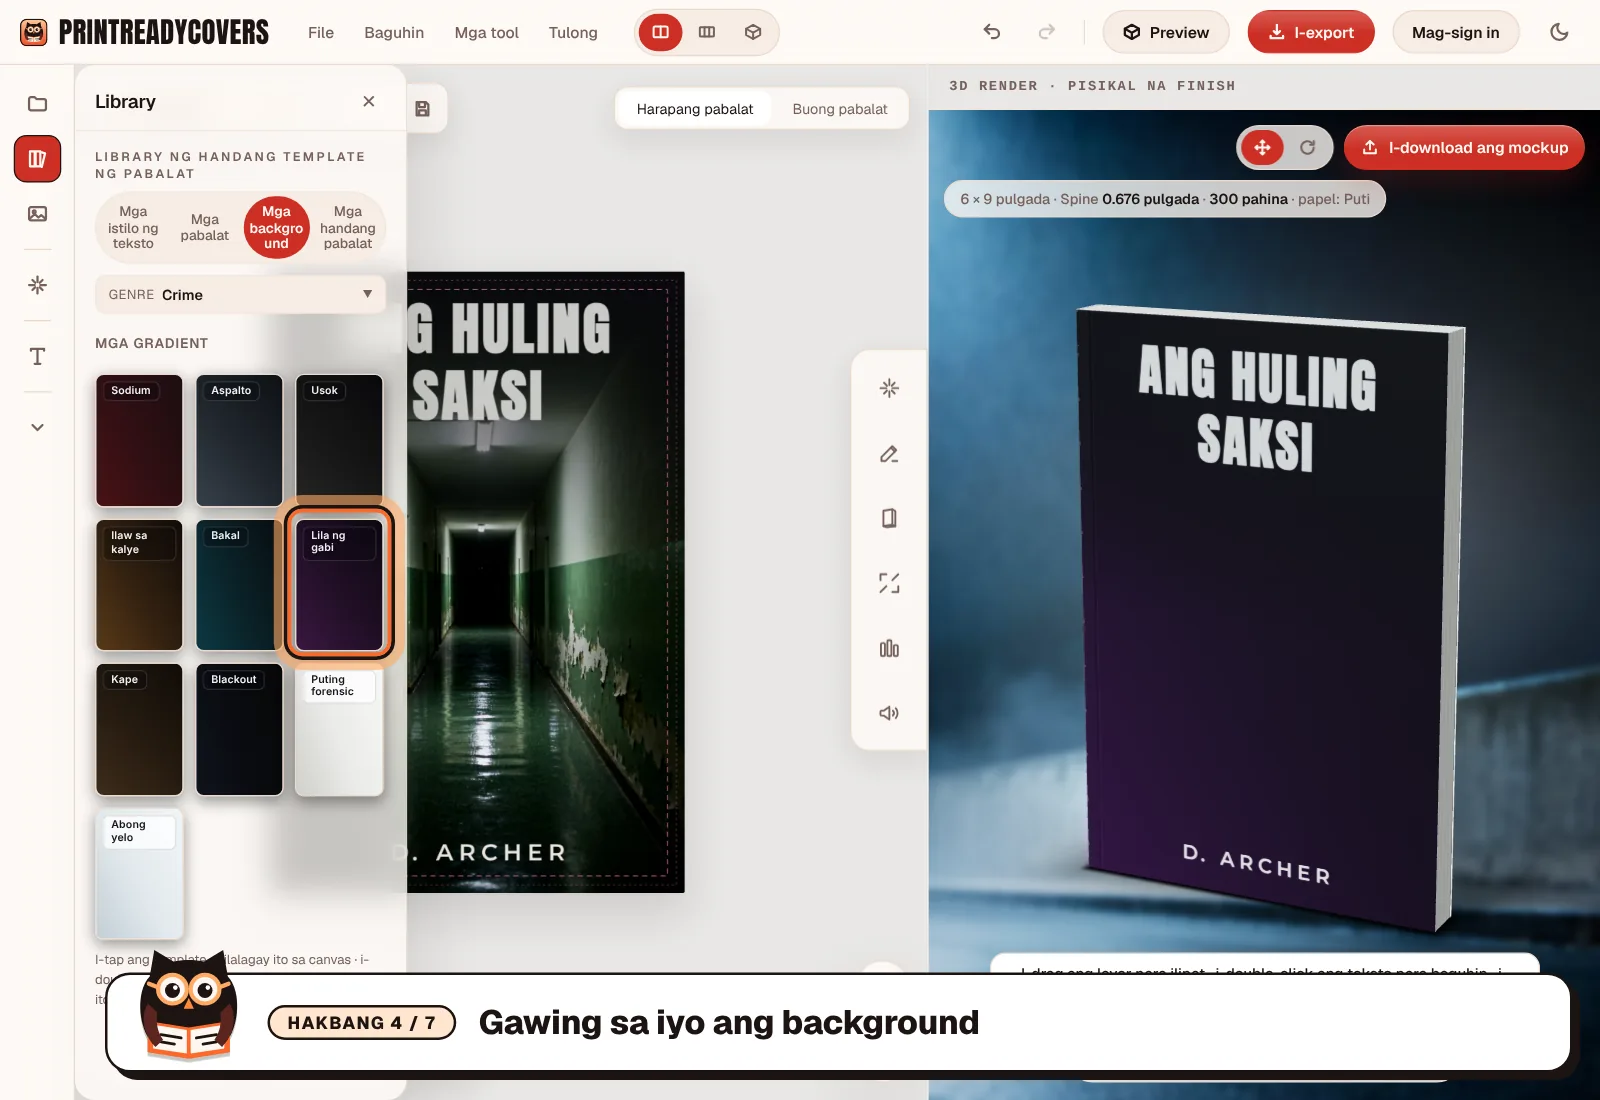Select Mga pabalat library tab
This screenshot has height=1100, width=1600.
(x=205, y=227)
